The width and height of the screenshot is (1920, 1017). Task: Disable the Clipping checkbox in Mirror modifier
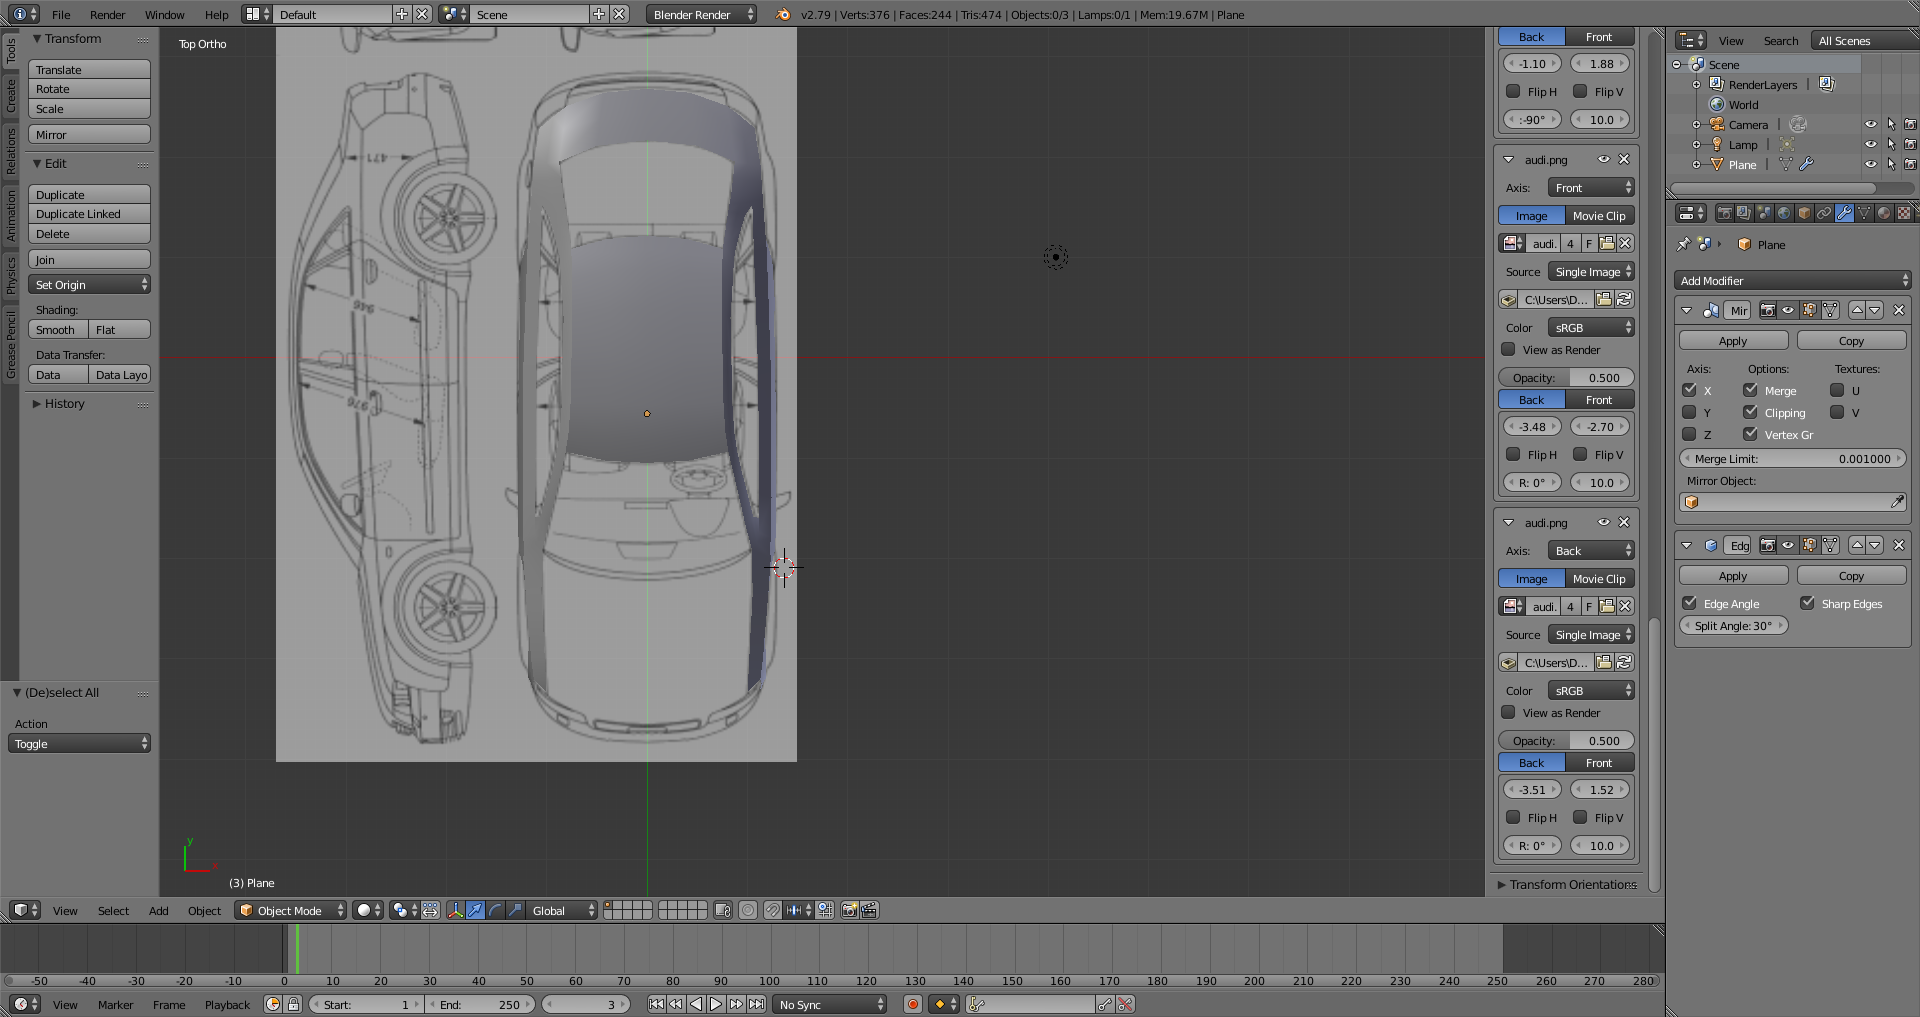(x=1750, y=412)
